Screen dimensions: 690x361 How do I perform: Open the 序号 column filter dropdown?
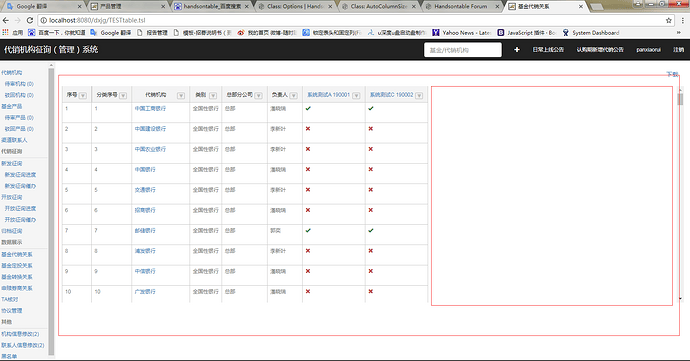[x=83, y=96]
